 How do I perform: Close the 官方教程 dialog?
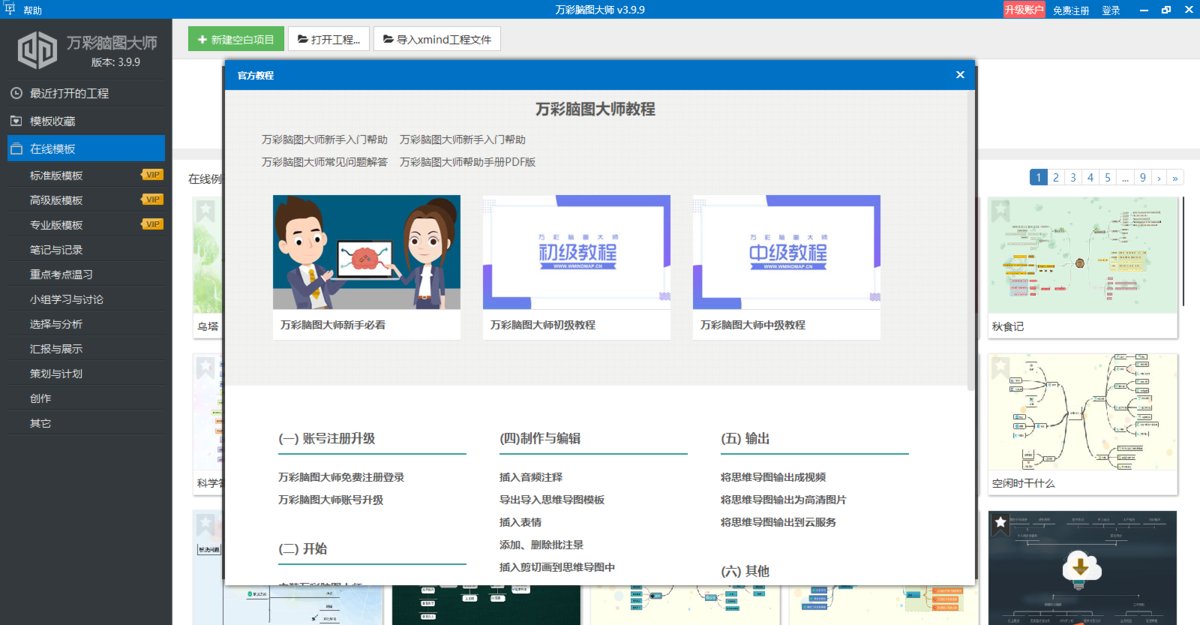(x=960, y=75)
